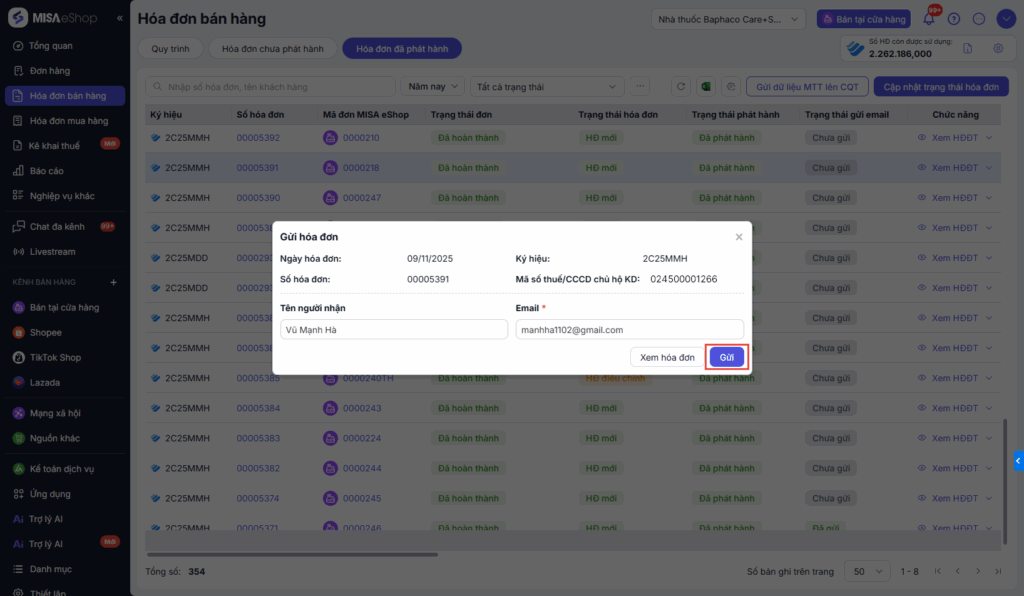
Task: Click the Excel export icon
Action: point(706,87)
